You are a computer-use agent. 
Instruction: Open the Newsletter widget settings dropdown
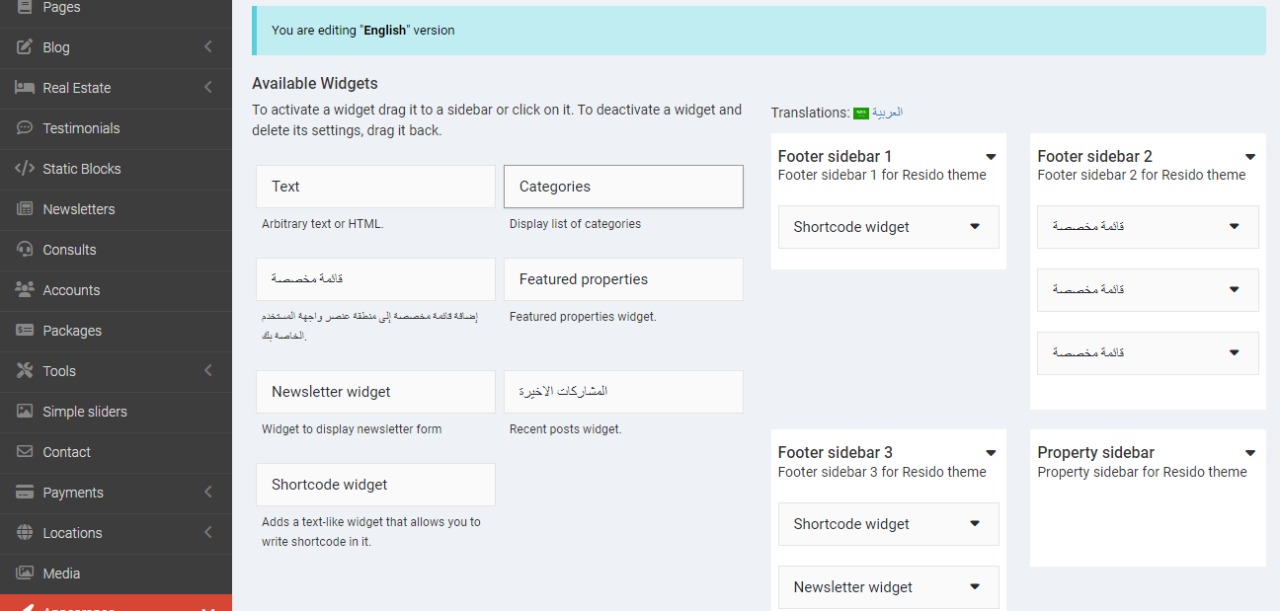[974, 587]
